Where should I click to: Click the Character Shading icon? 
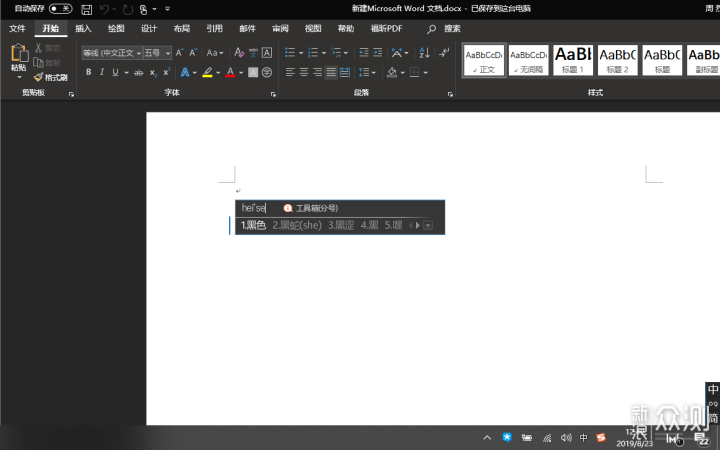pos(253,72)
